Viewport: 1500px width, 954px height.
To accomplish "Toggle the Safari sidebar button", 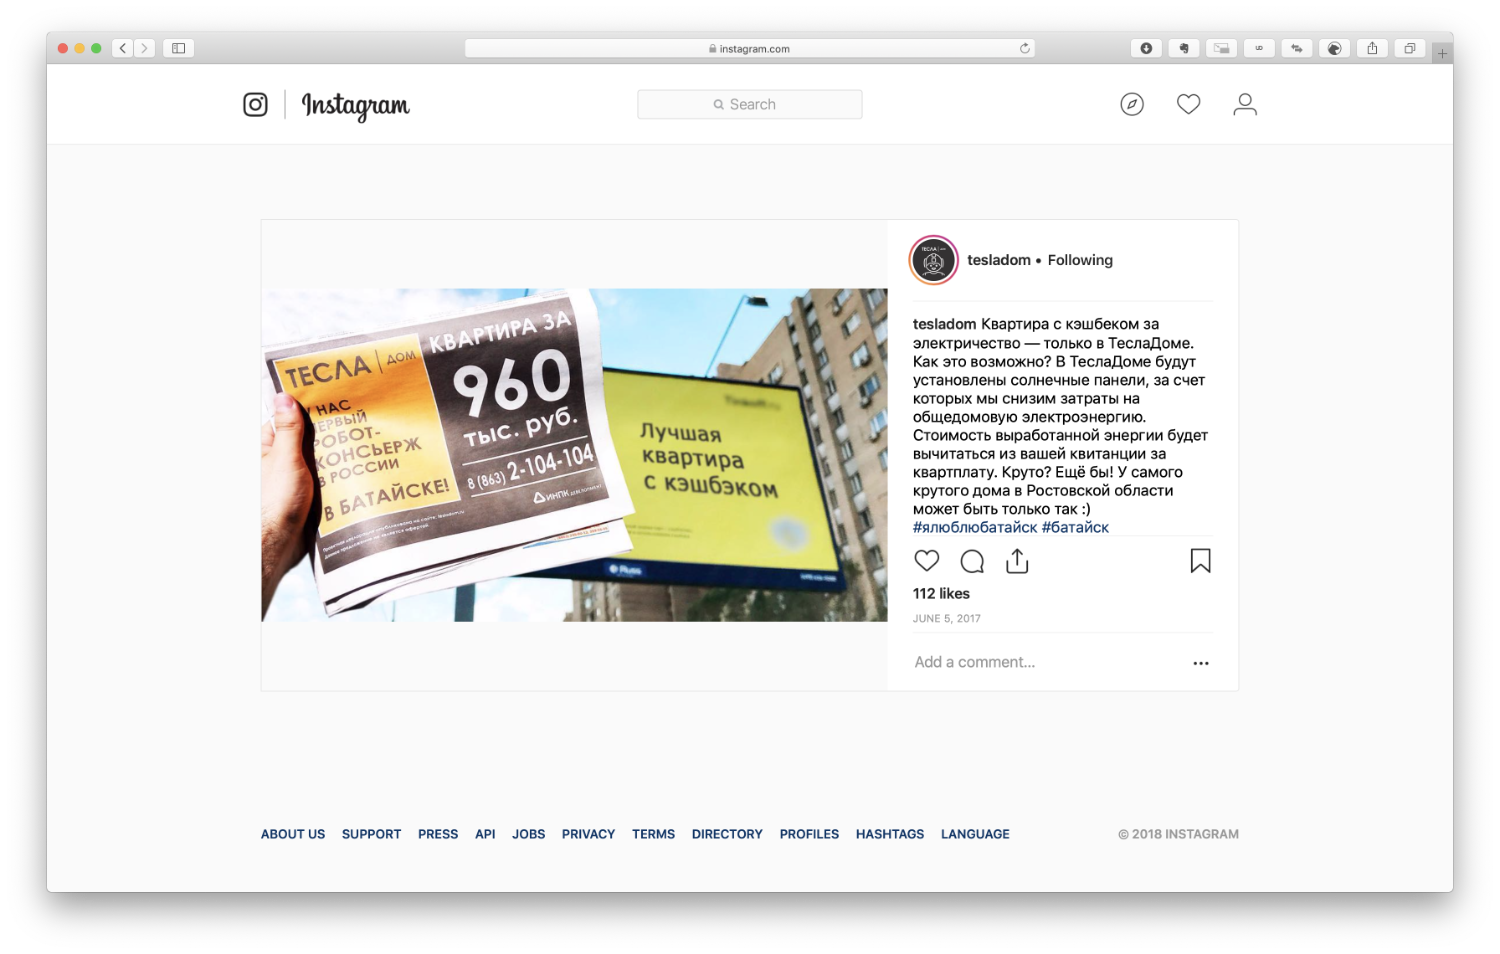I will point(179,48).
